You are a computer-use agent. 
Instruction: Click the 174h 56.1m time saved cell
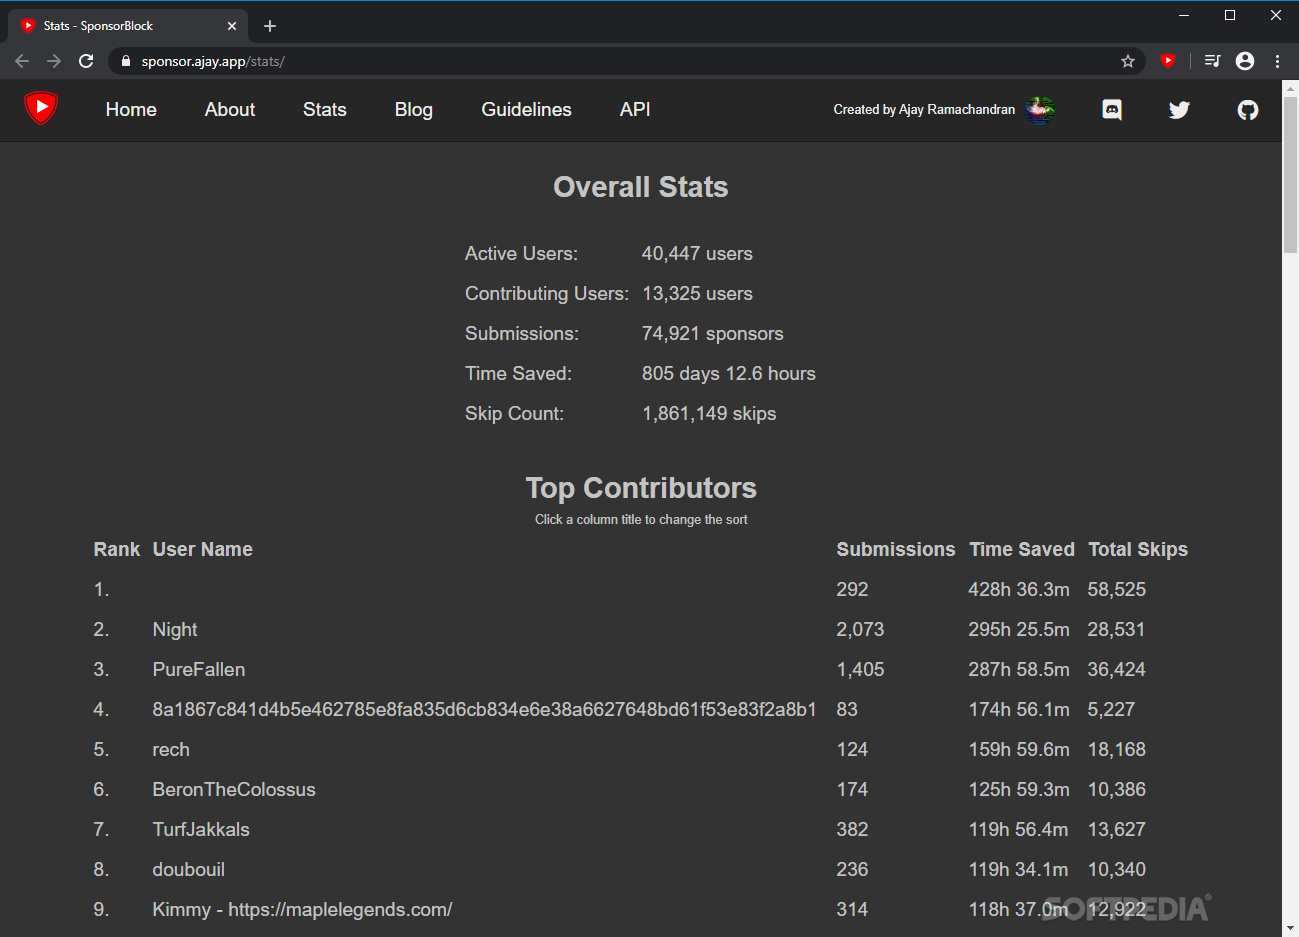pyautogui.click(x=1019, y=710)
